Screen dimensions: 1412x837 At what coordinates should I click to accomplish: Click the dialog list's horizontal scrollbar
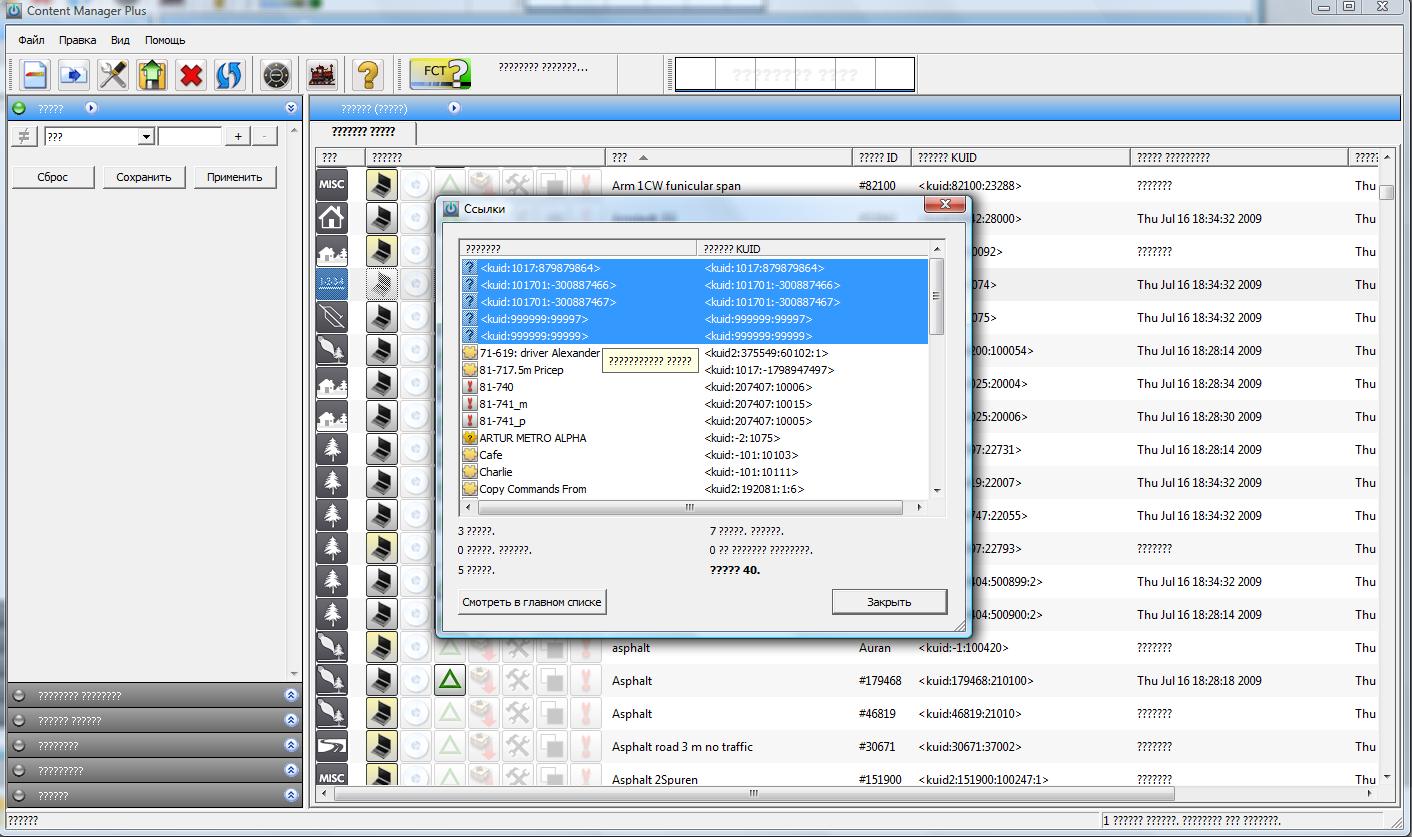[689, 508]
